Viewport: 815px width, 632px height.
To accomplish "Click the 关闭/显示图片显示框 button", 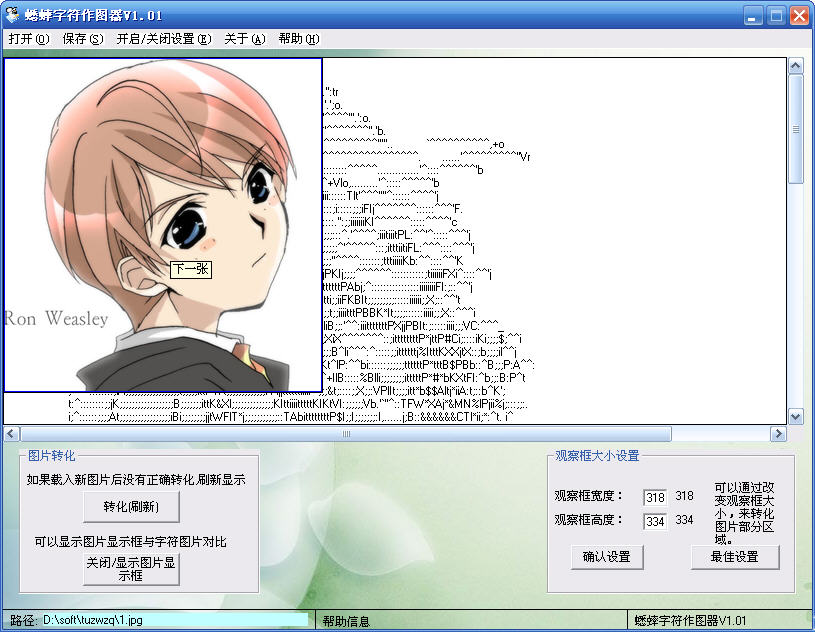I will (131, 570).
